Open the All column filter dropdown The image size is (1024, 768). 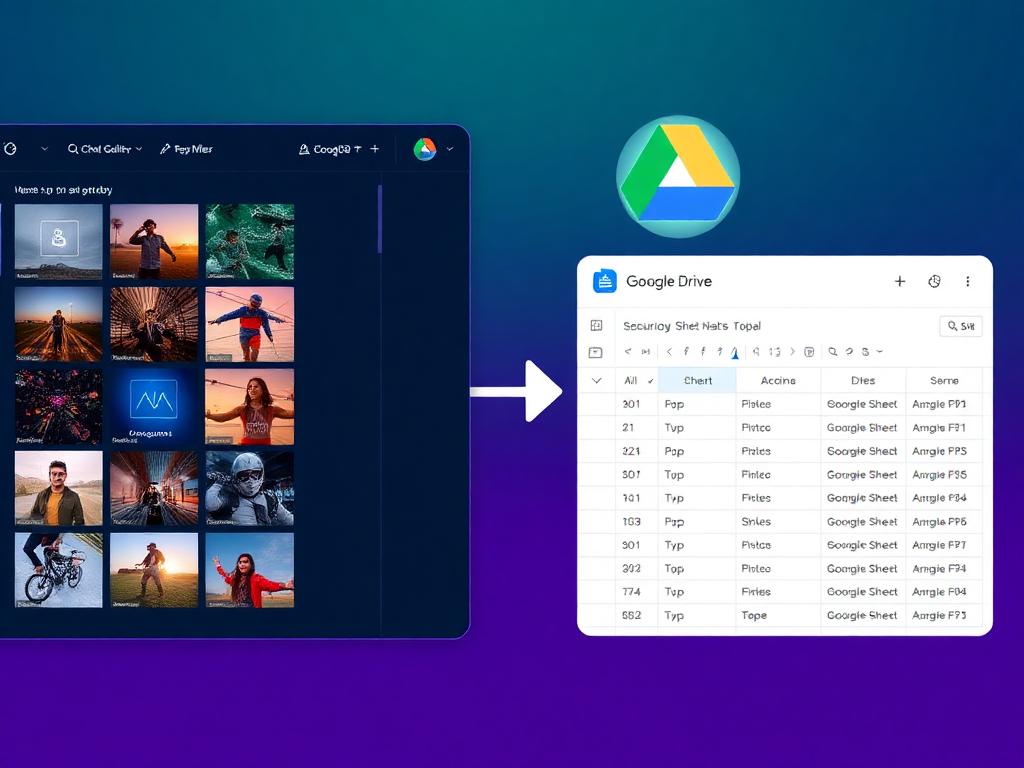click(650, 381)
